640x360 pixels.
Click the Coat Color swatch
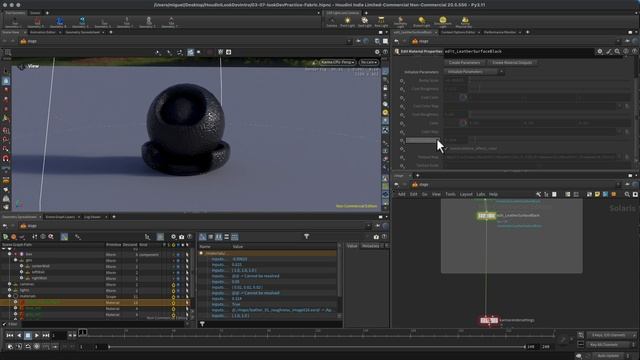point(463,98)
